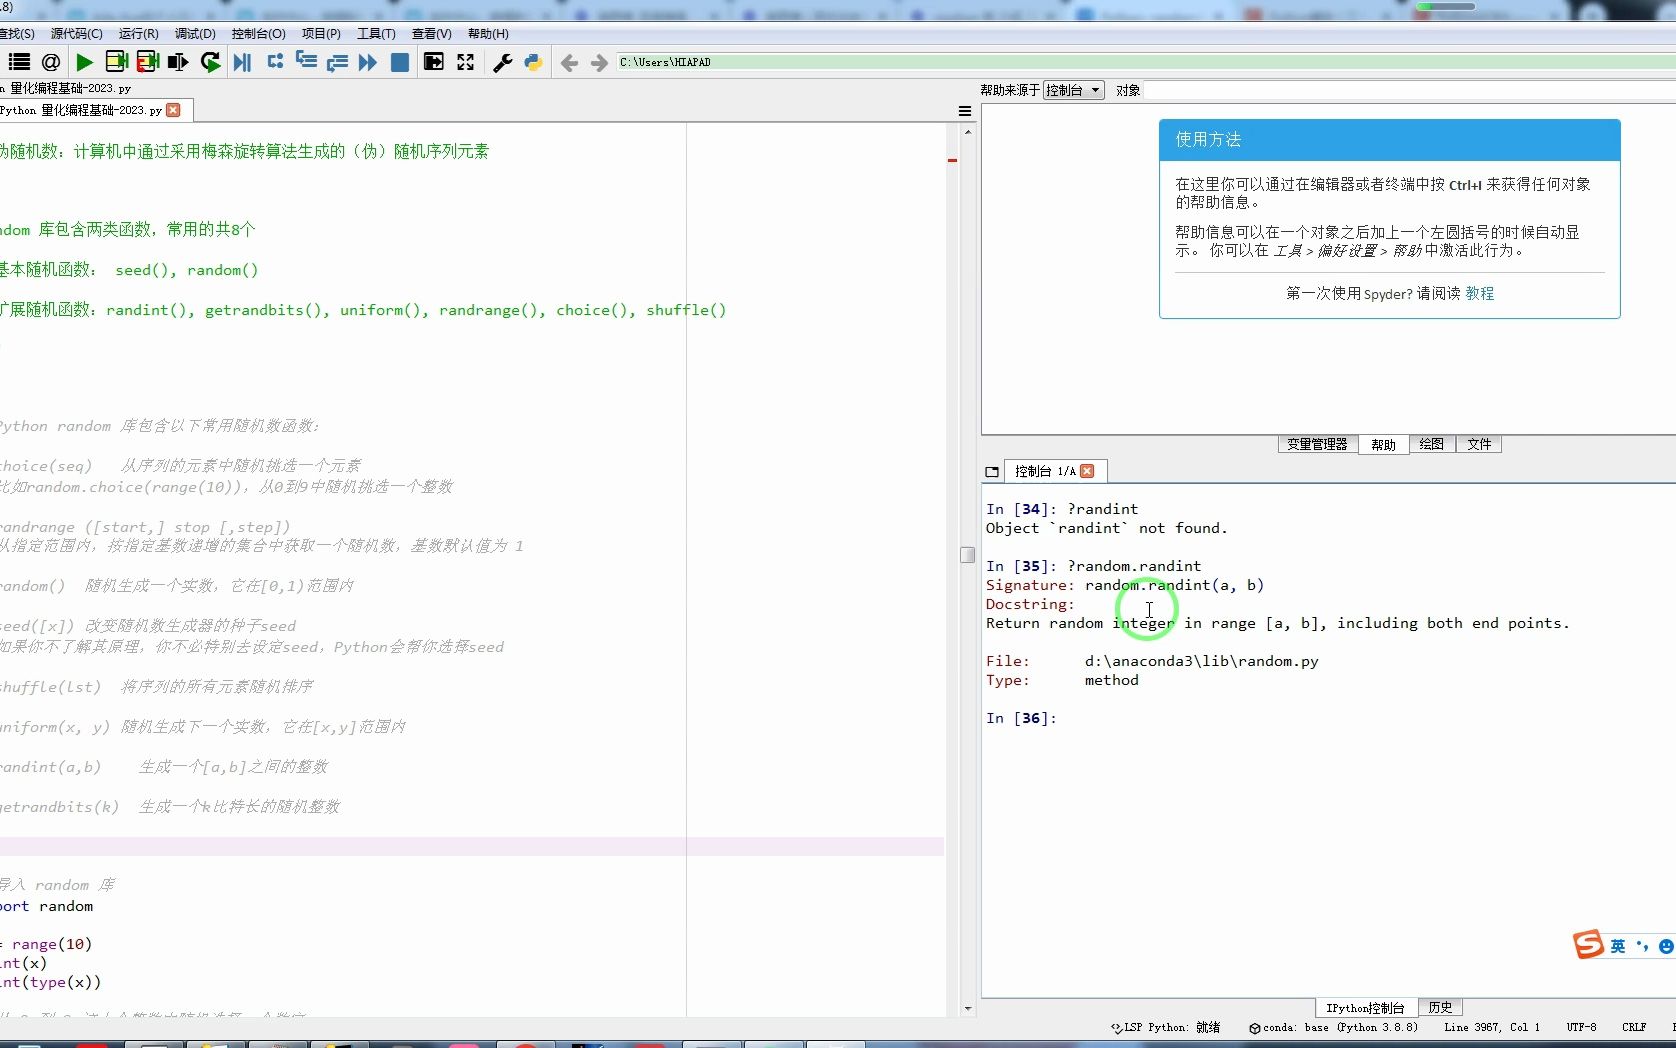Click the editor vertical scrollbar handle
Viewport: 1676px width, 1048px height.
pyautogui.click(x=967, y=554)
